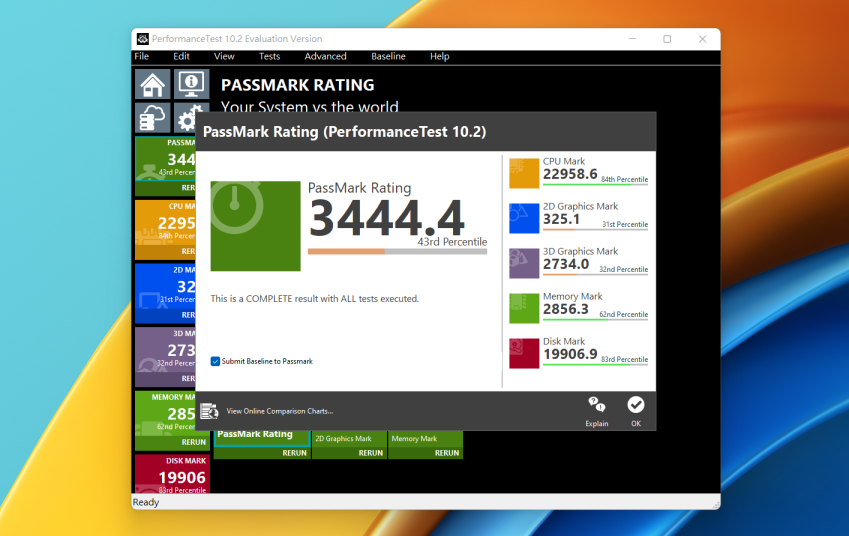This screenshot has height=536, width=849.
Task: Click the CPU Mark 84th percentile bar
Action: coord(596,185)
